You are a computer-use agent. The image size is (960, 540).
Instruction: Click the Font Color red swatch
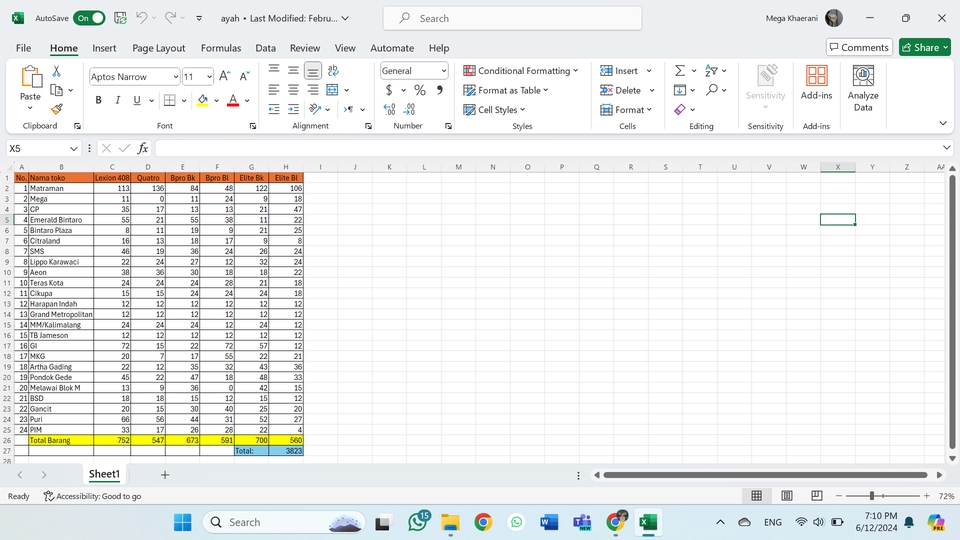pos(233,100)
